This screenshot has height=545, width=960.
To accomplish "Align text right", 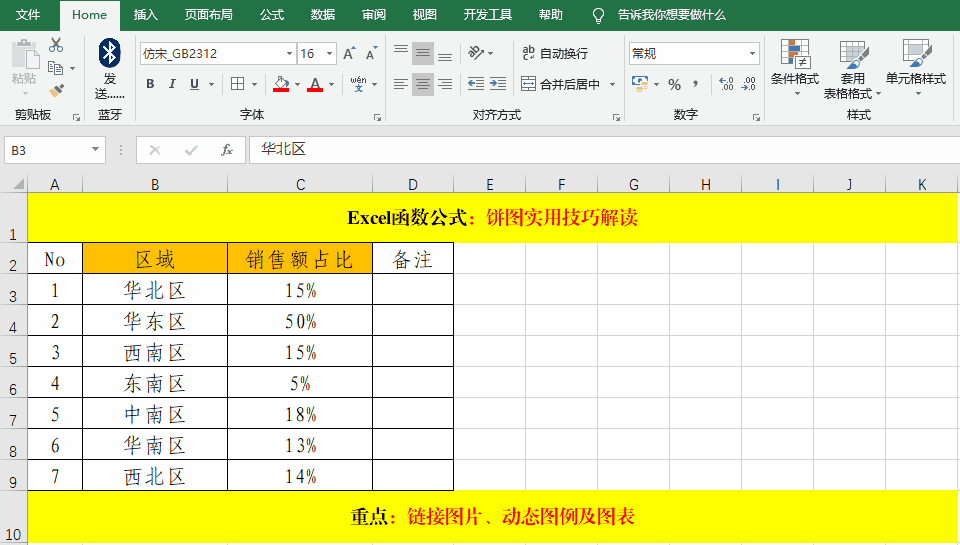I will pos(445,84).
